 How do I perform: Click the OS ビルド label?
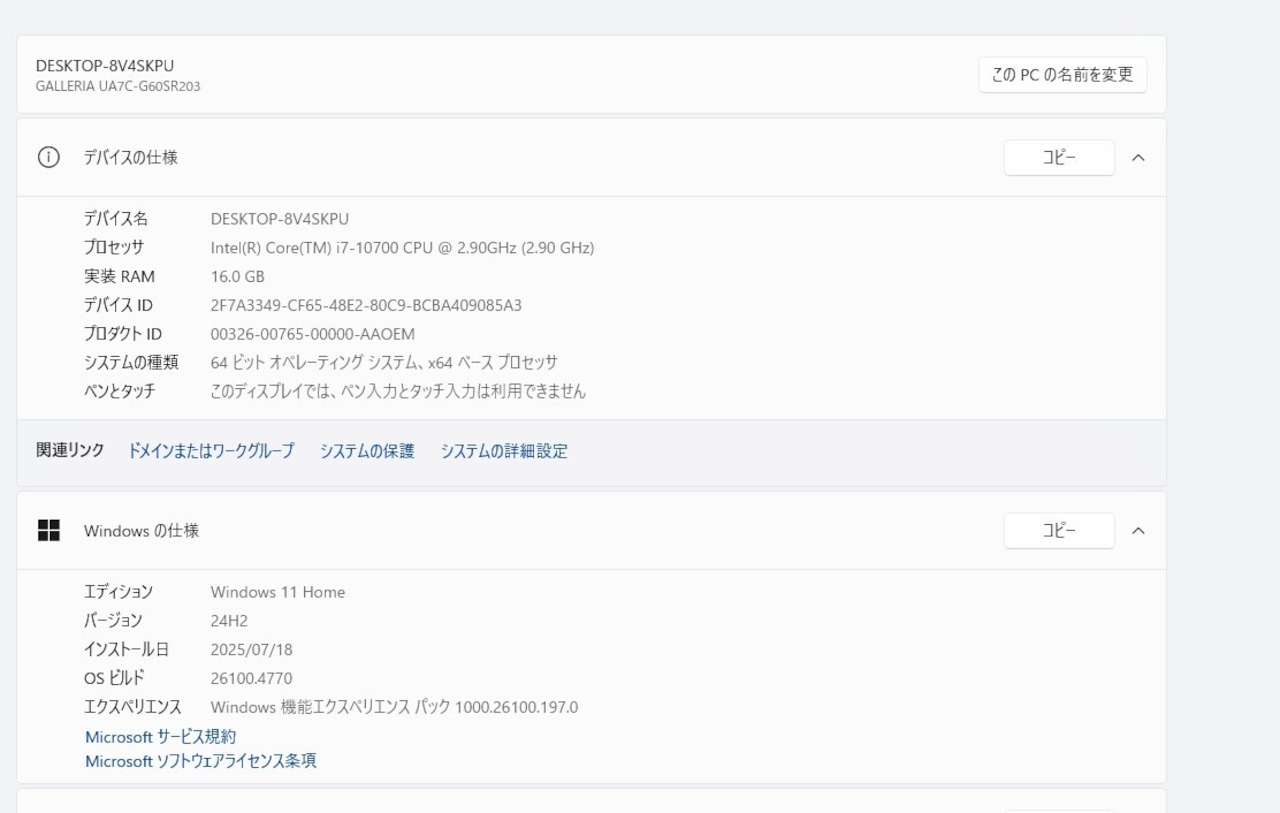point(114,678)
